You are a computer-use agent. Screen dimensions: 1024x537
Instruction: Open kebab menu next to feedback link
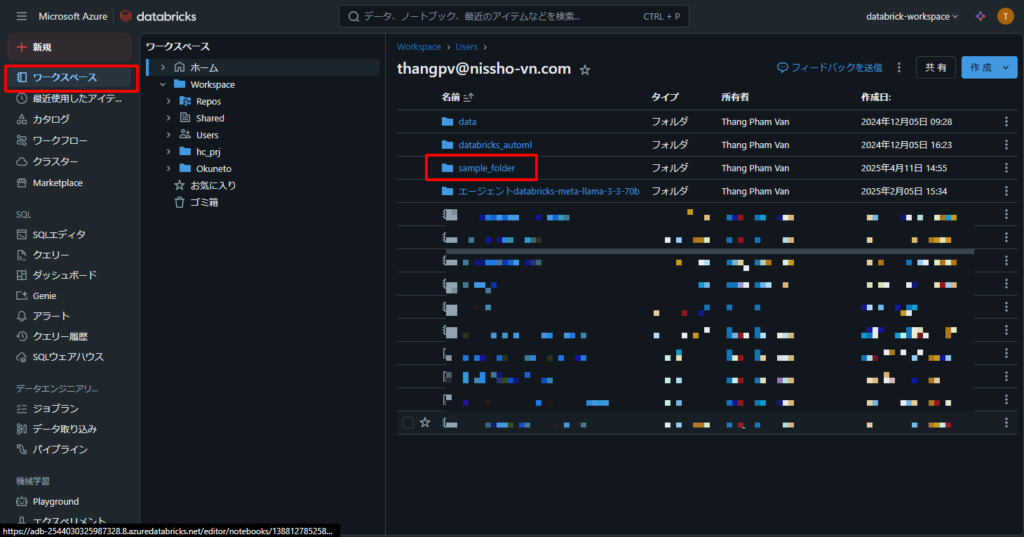(x=899, y=67)
